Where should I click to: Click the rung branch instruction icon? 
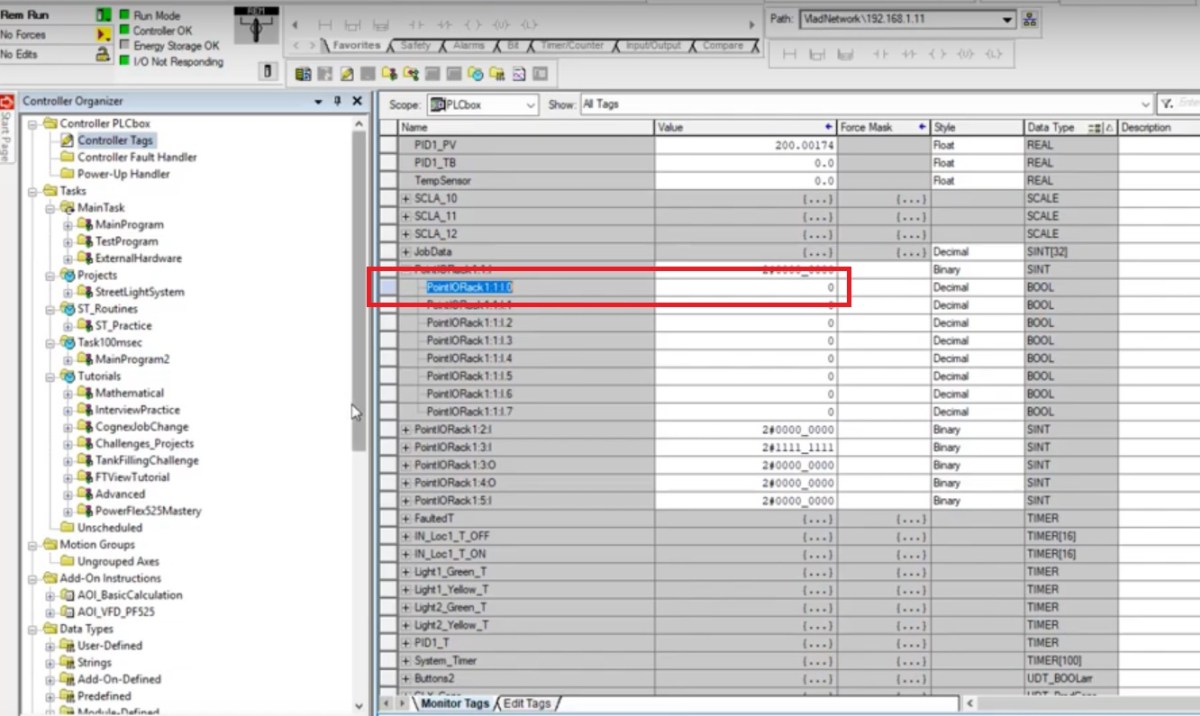(x=355, y=25)
